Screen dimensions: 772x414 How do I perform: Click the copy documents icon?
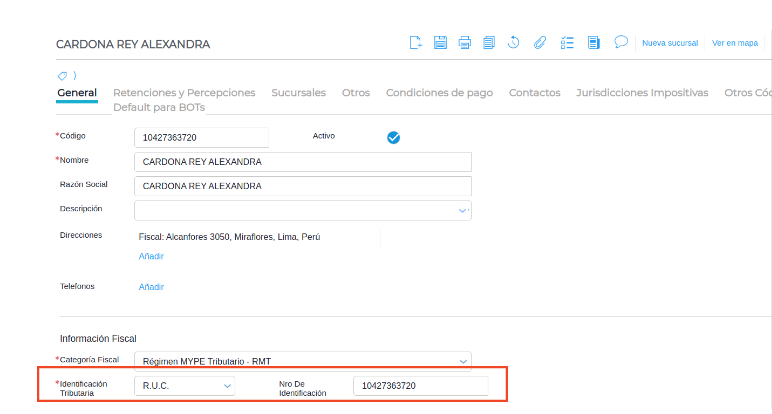pyautogui.click(x=489, y=43)
